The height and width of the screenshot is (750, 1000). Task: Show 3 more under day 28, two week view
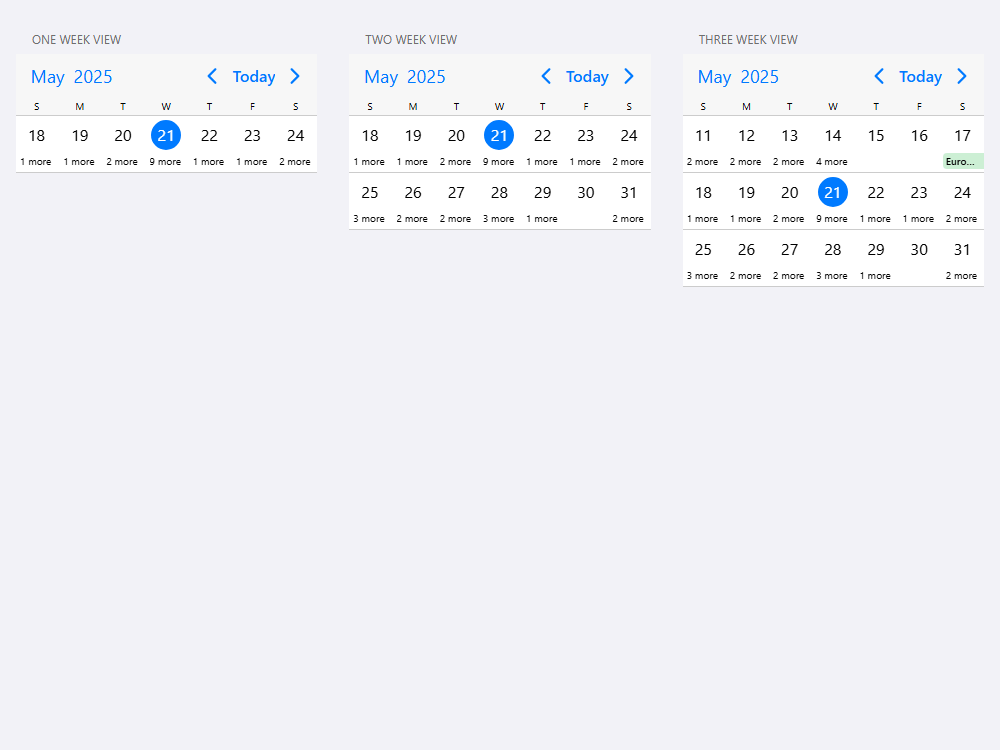[x=498, y=219]
